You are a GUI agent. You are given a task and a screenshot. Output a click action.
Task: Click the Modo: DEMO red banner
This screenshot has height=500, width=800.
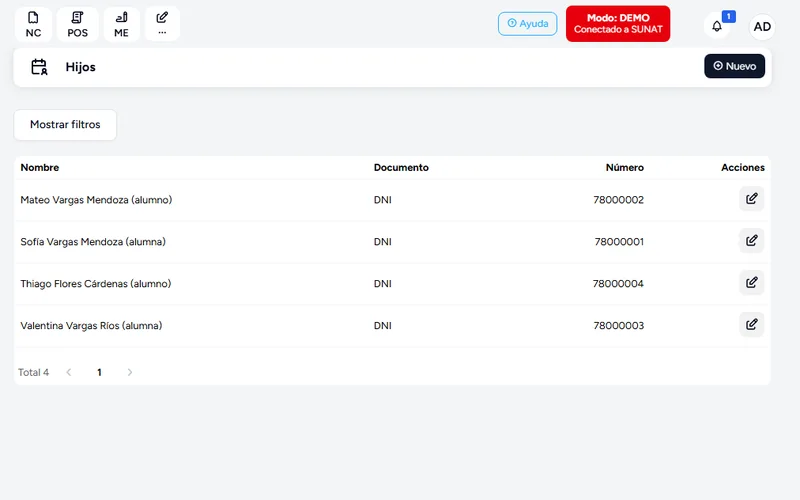(618, 23)
